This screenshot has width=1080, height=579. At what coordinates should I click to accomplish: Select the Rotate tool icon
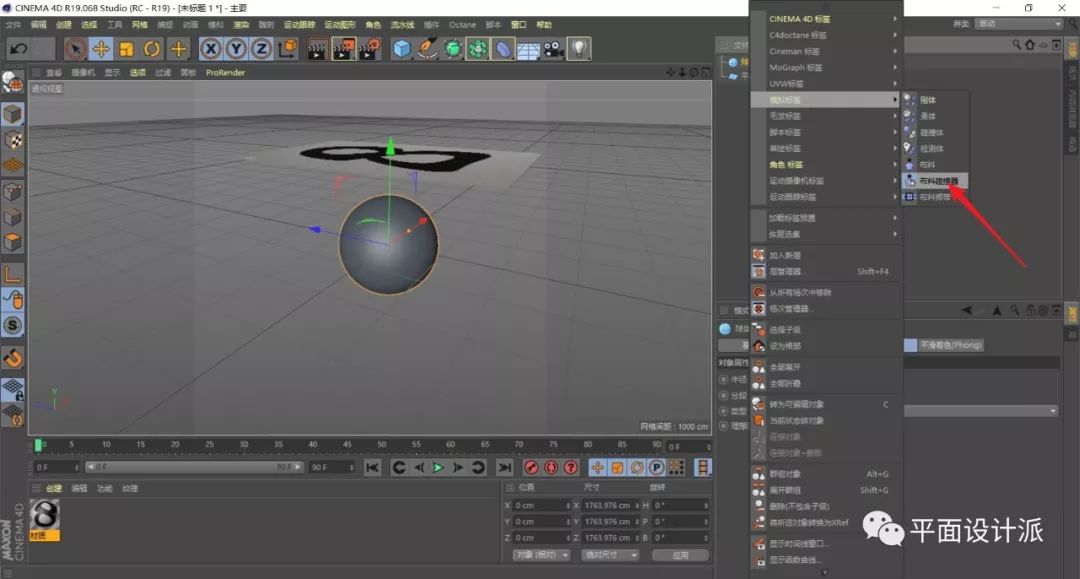(152, 48)
